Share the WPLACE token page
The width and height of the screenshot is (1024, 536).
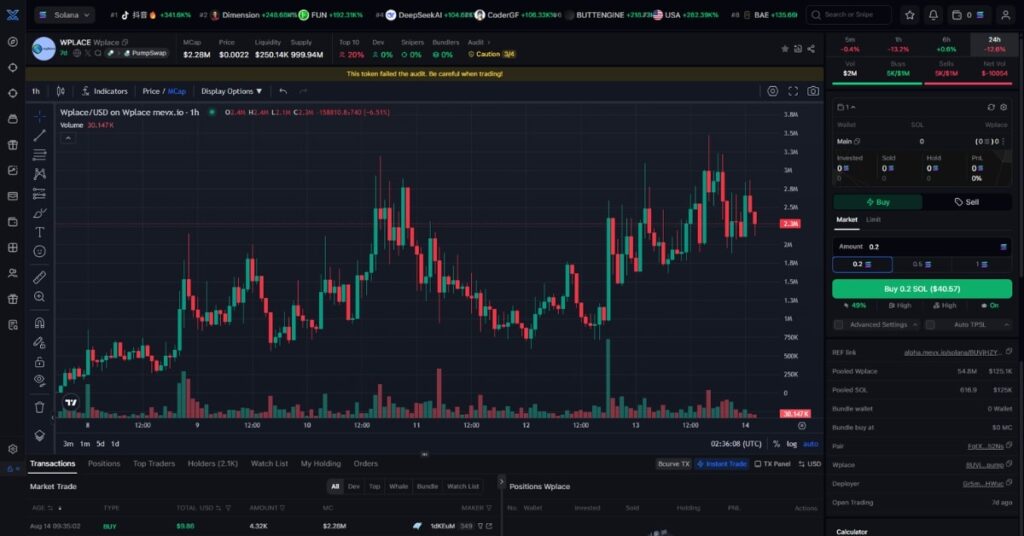[x=811, y=49]
